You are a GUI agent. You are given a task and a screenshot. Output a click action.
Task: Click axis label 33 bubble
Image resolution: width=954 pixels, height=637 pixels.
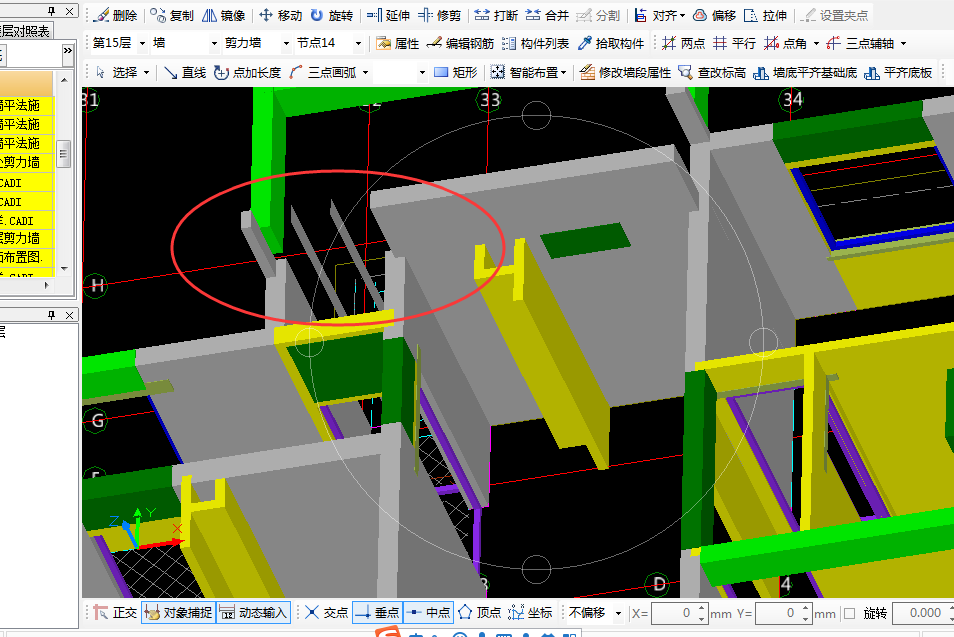[490, 100]
